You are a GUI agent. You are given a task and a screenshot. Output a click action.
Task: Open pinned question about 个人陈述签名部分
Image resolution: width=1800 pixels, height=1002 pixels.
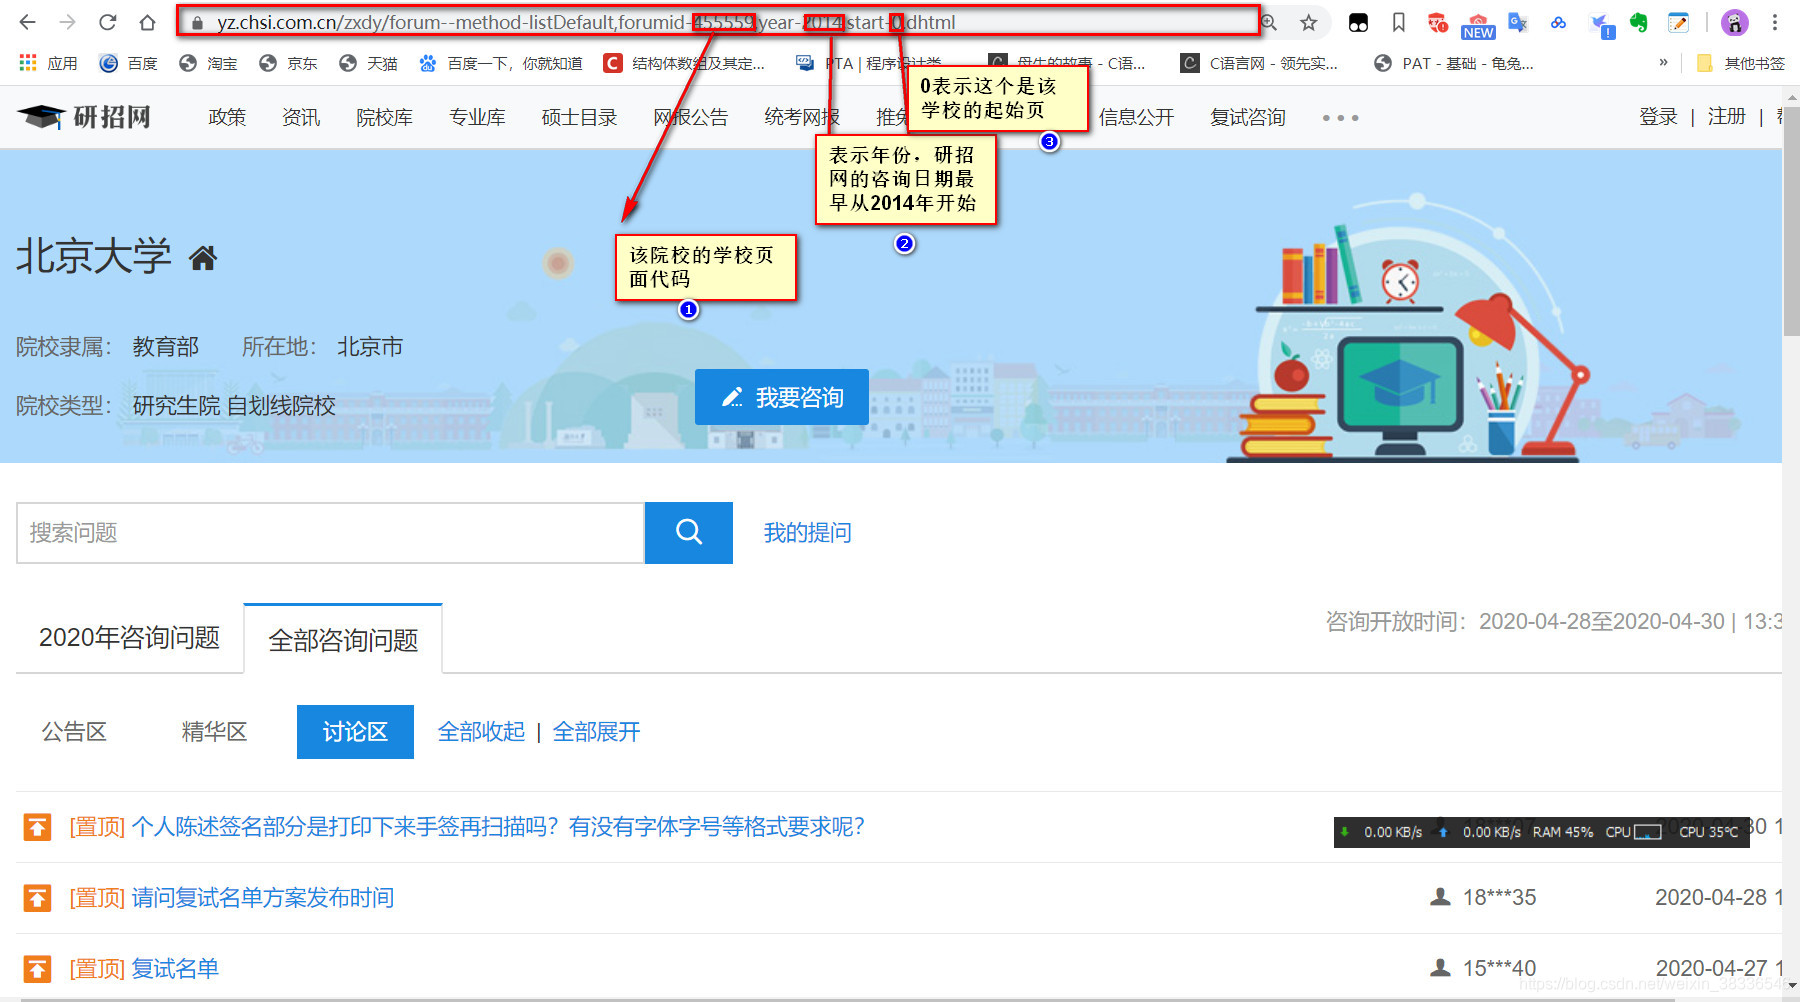pos(498,827)
